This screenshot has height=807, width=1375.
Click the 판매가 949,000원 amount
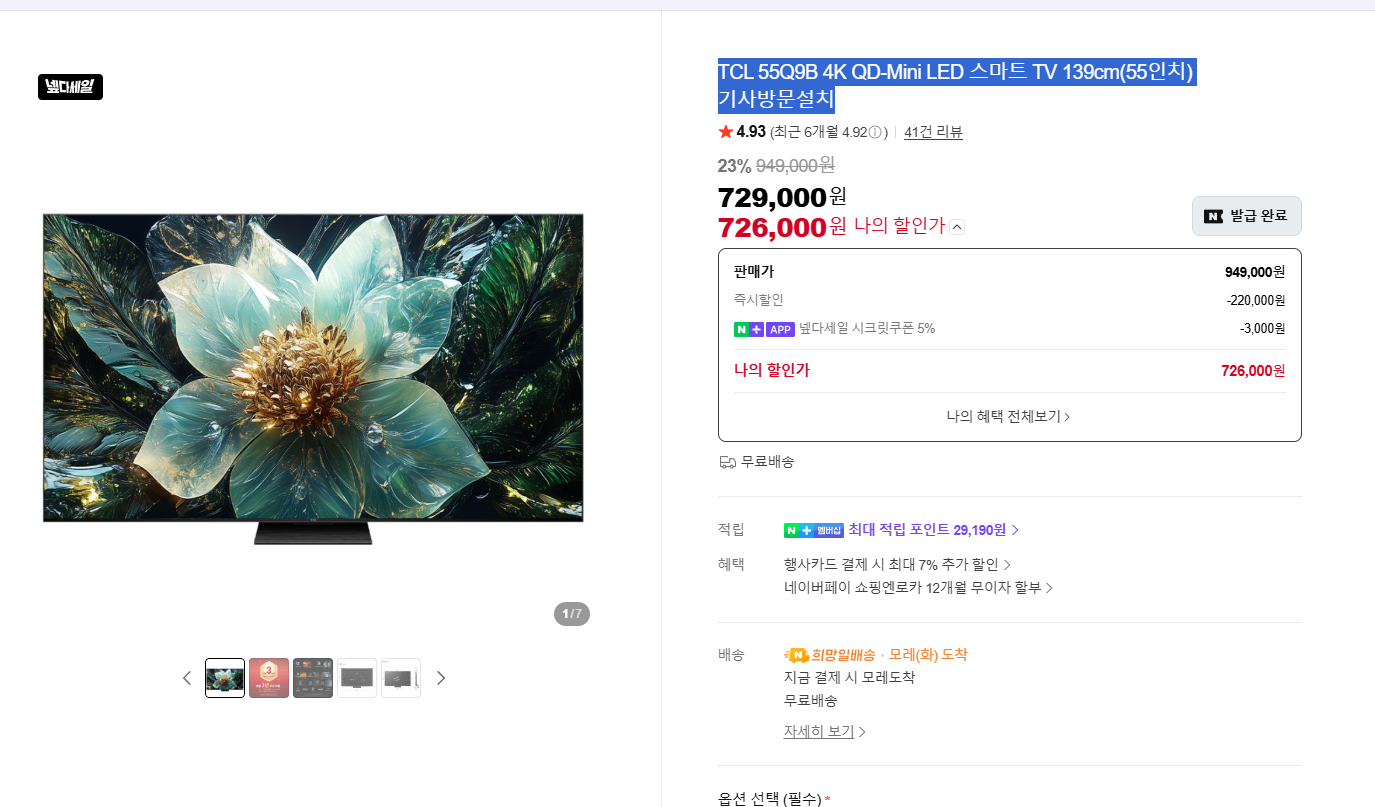pos(1255,272)
